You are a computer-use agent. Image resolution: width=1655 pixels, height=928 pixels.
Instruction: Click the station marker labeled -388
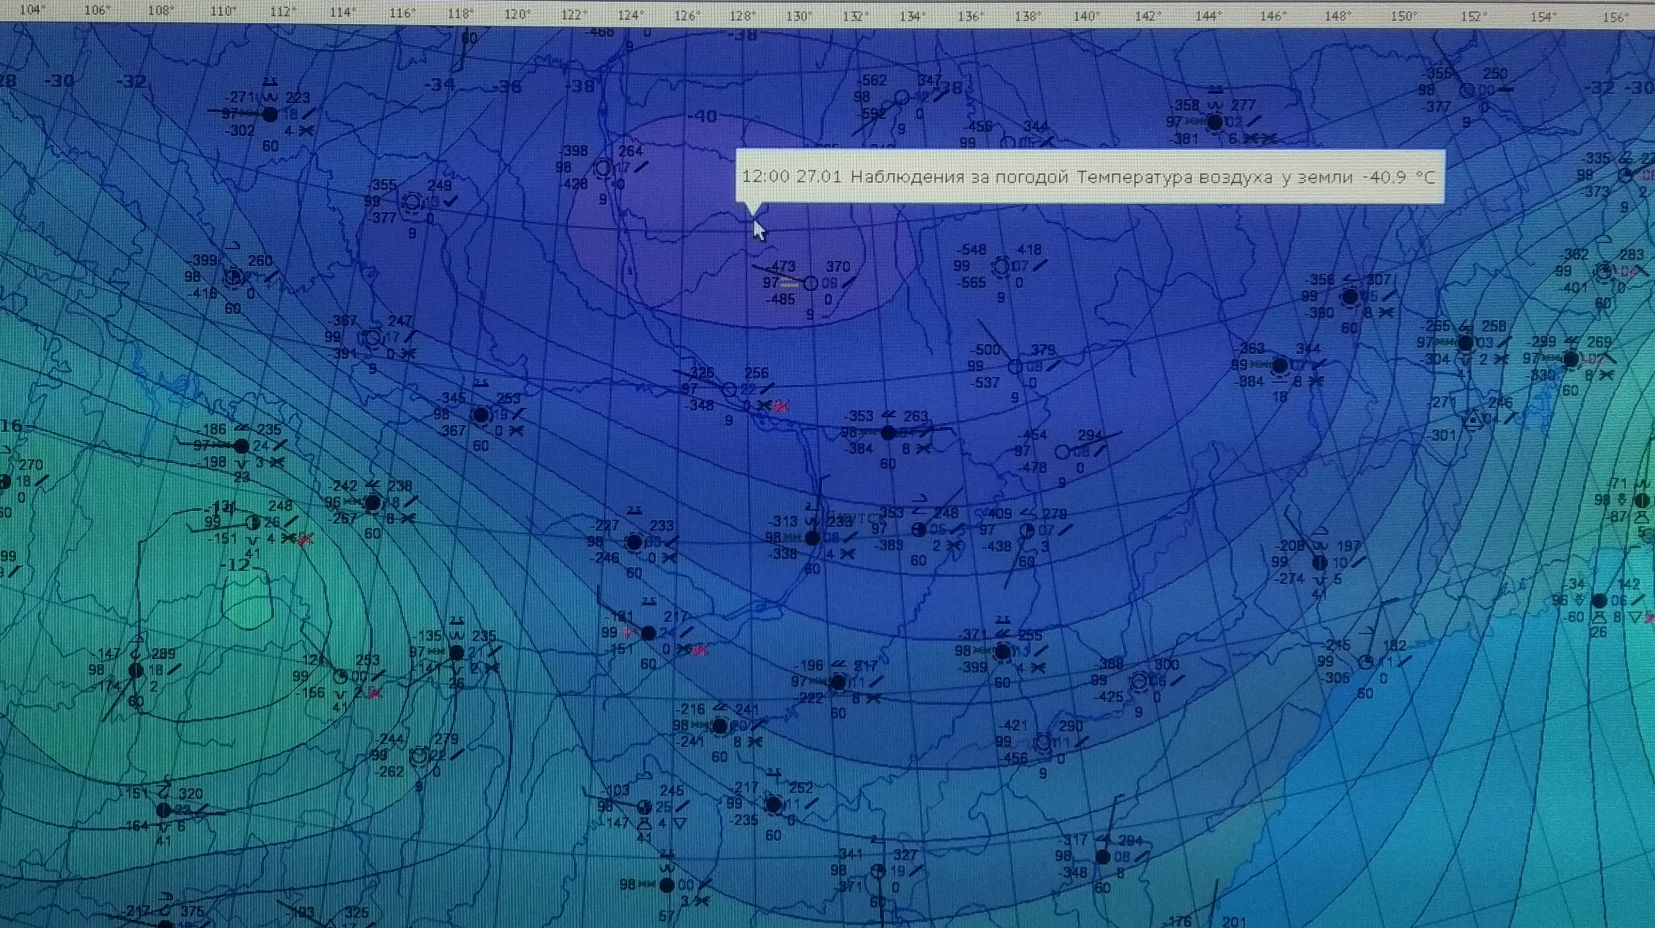(x=1139, y=681)
